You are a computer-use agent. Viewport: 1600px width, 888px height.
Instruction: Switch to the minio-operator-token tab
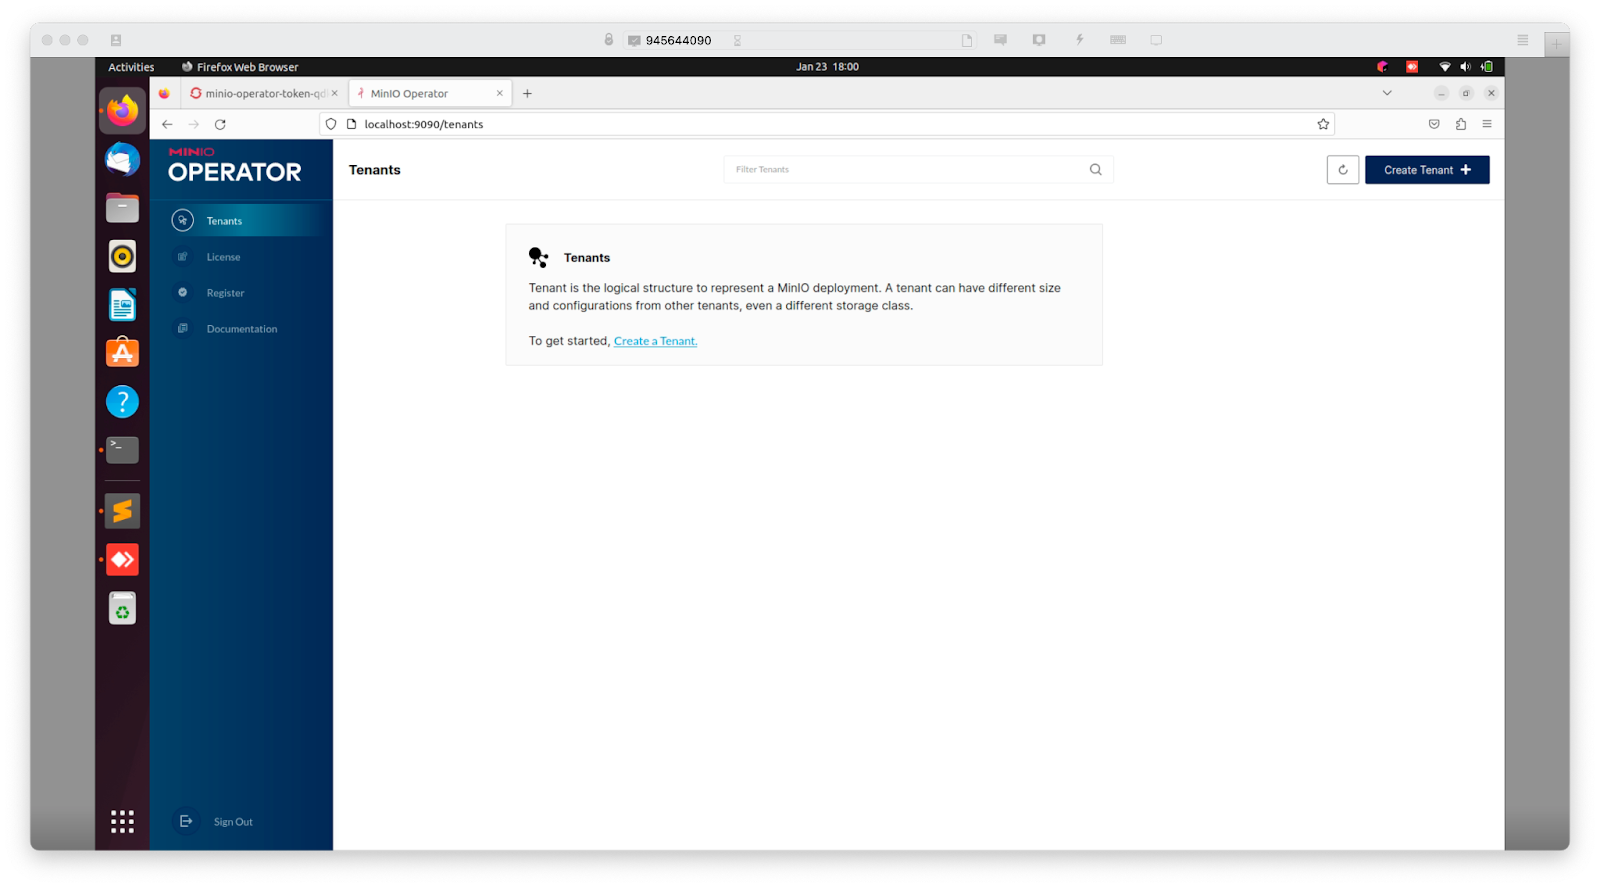(x=264, y=93)
